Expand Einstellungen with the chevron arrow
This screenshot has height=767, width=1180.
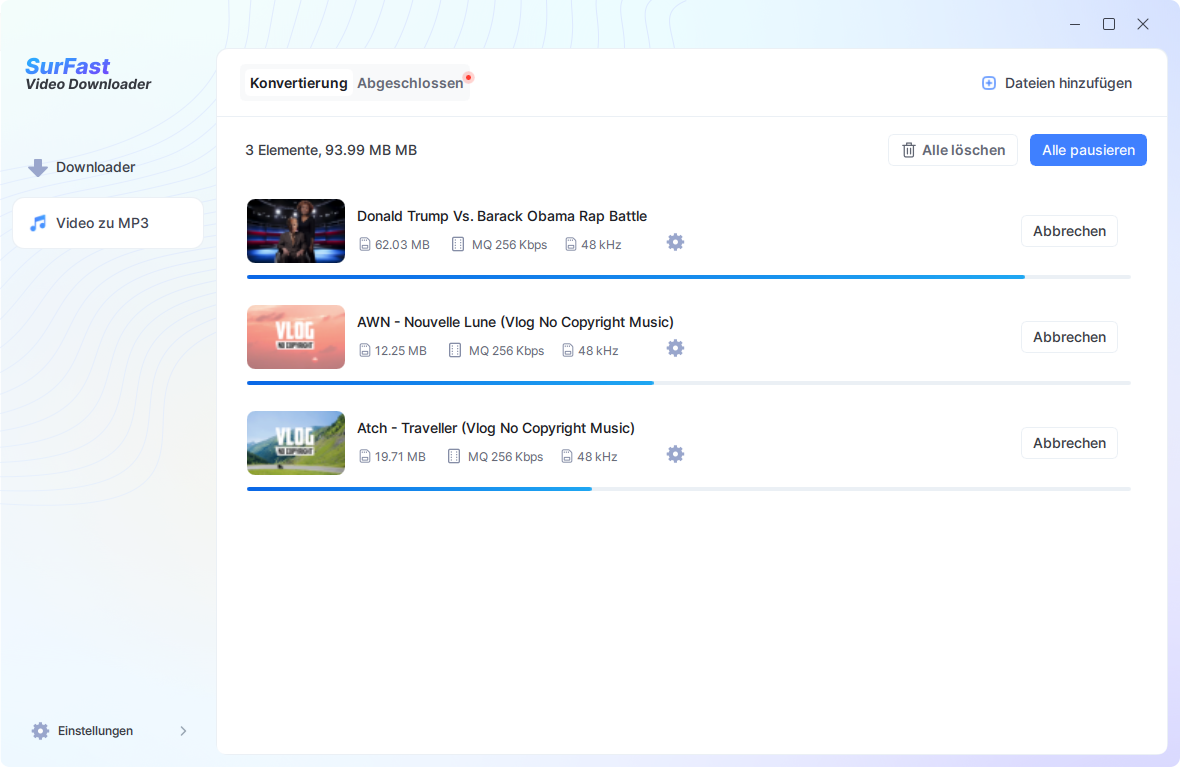[x=183, y=731]
